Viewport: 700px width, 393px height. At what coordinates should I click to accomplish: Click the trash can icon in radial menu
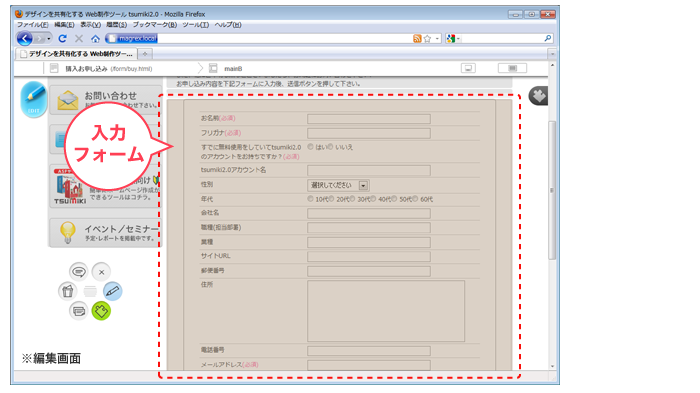pos(67,291)
